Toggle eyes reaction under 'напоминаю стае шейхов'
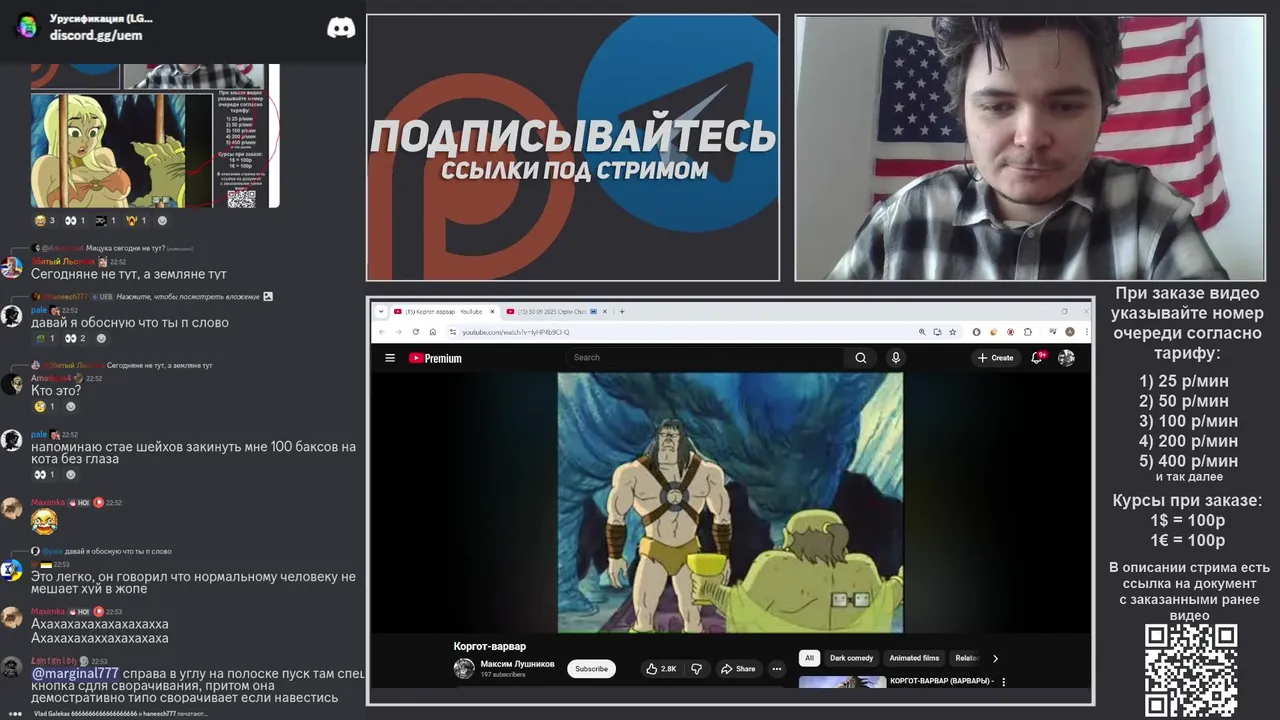This screenshot has height=720, width=1280. [45, 475]
